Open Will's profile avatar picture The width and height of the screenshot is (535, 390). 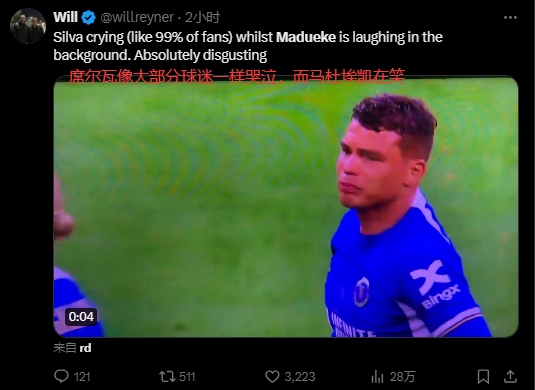pos(28,26)
